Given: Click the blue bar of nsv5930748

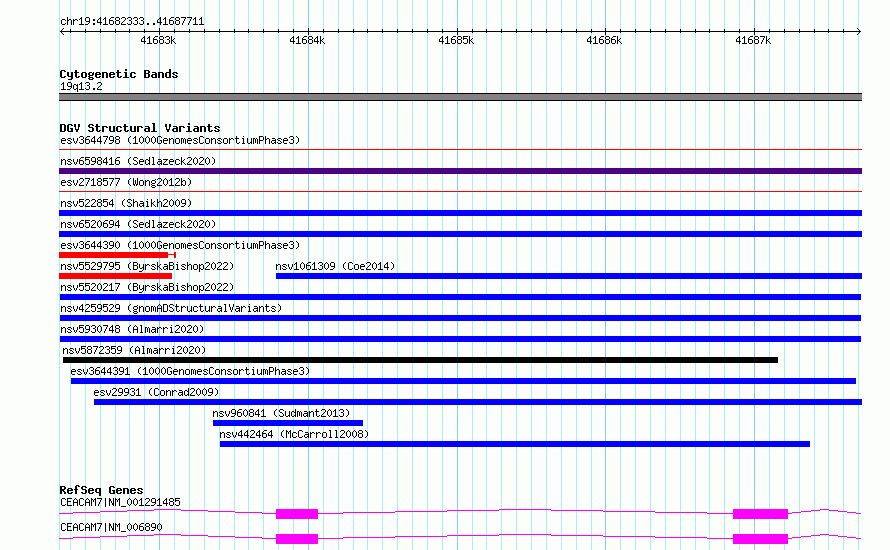Looking at the screenshot, I should tap(460, 339).
